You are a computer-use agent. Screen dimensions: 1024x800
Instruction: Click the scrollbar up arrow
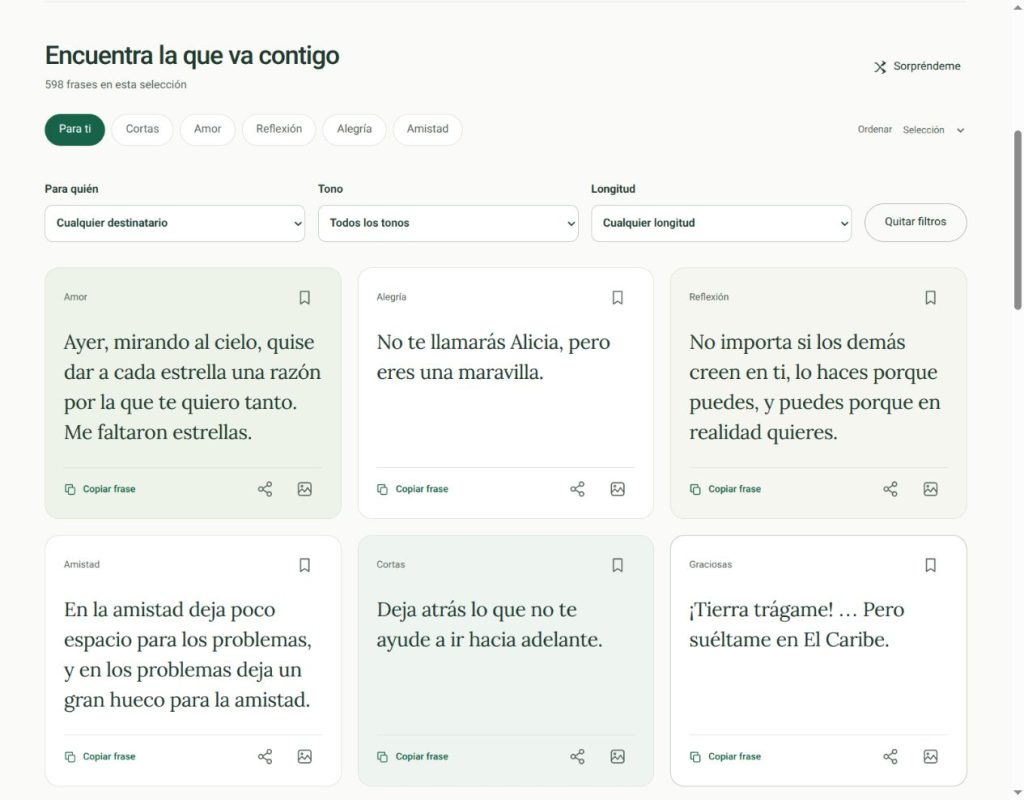point(1017,7)
